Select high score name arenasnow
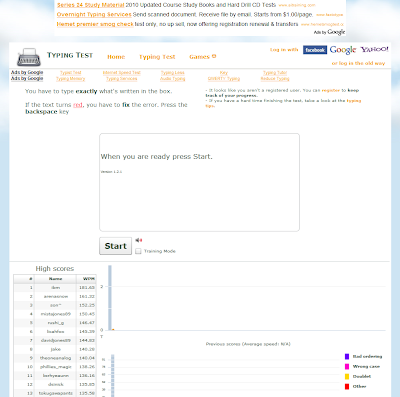 click(56, 296)
